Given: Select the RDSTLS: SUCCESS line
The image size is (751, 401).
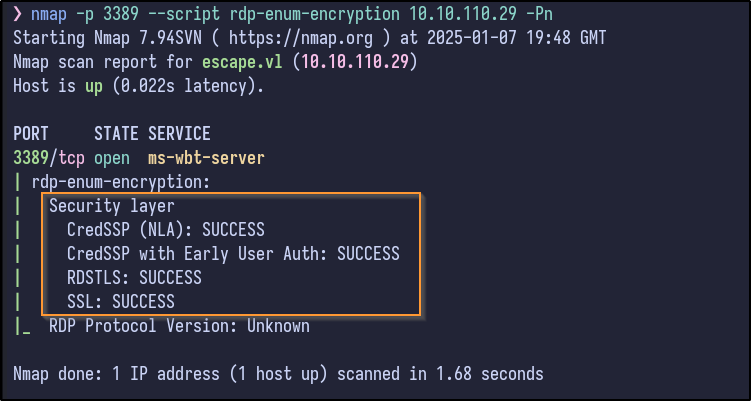Looking at the screenshot, I should pos(134,277).
